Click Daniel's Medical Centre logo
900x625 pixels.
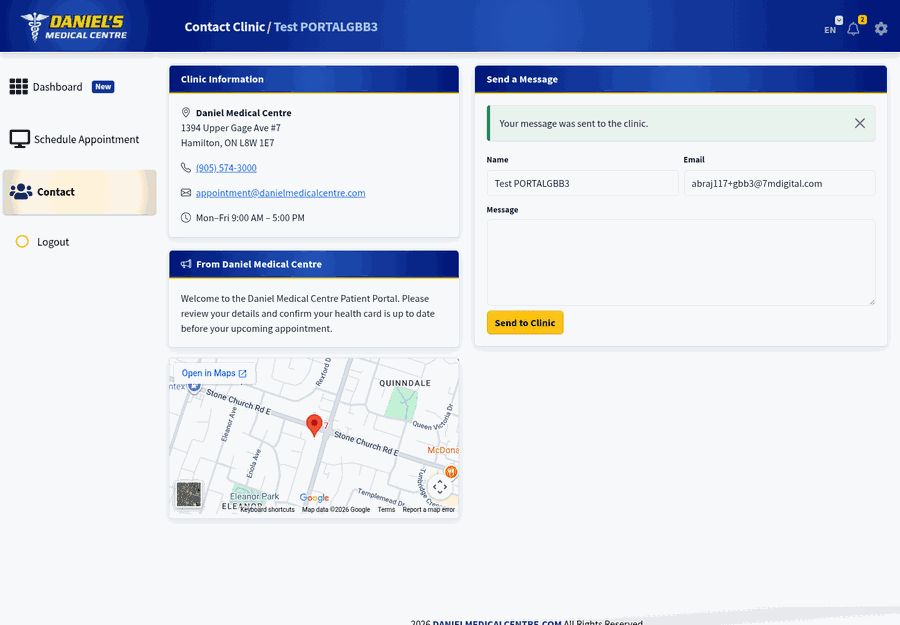pyautogui.click(x=74, y=27)
